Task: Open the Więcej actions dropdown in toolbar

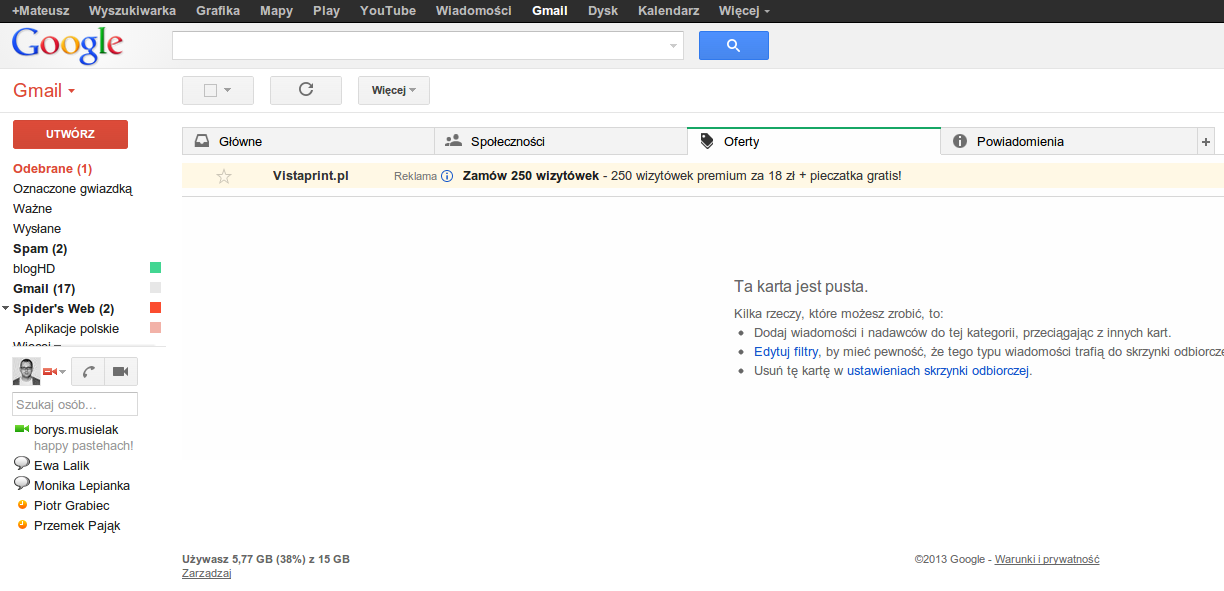Action: tap(394, 90)
